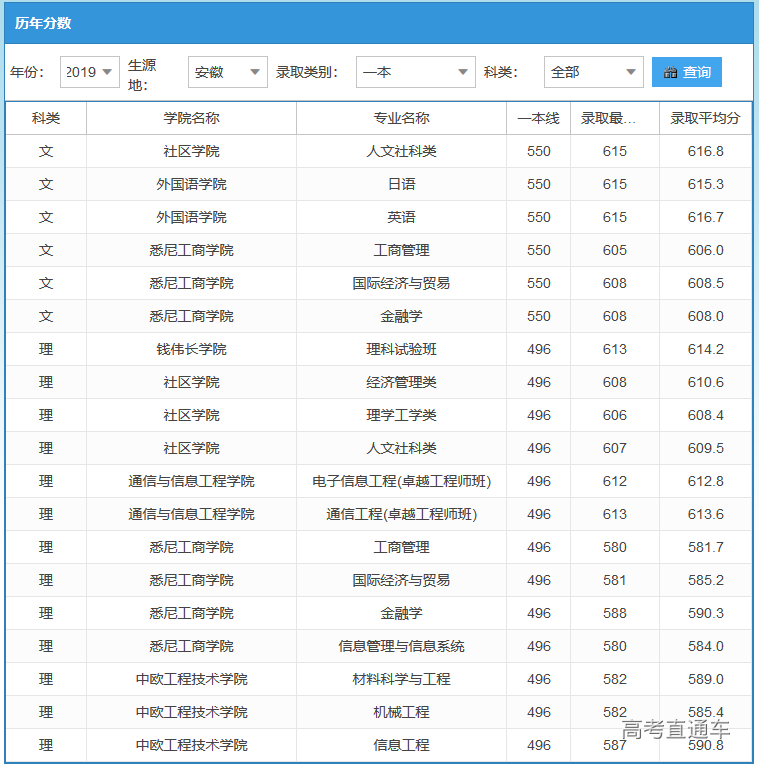This screenshot has width=759, height=769.
Task: Click the 专业名称 column header
Action: tap(401, 118)
